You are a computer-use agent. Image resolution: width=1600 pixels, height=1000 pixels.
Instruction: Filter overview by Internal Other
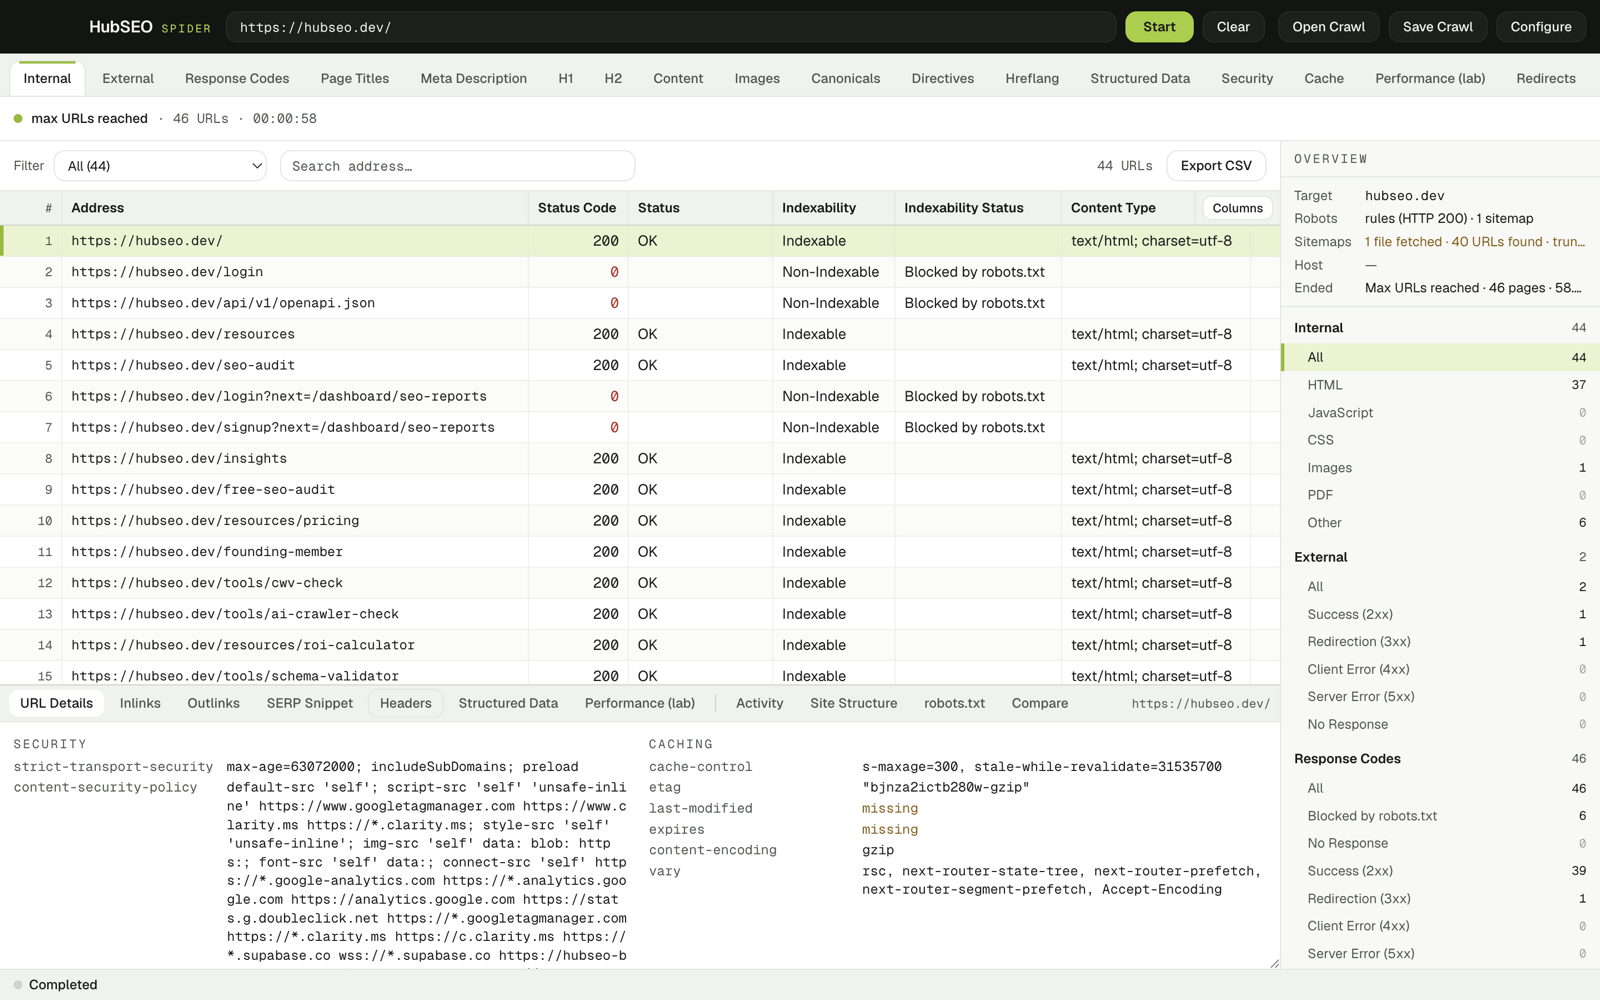tap(1440, 522)
